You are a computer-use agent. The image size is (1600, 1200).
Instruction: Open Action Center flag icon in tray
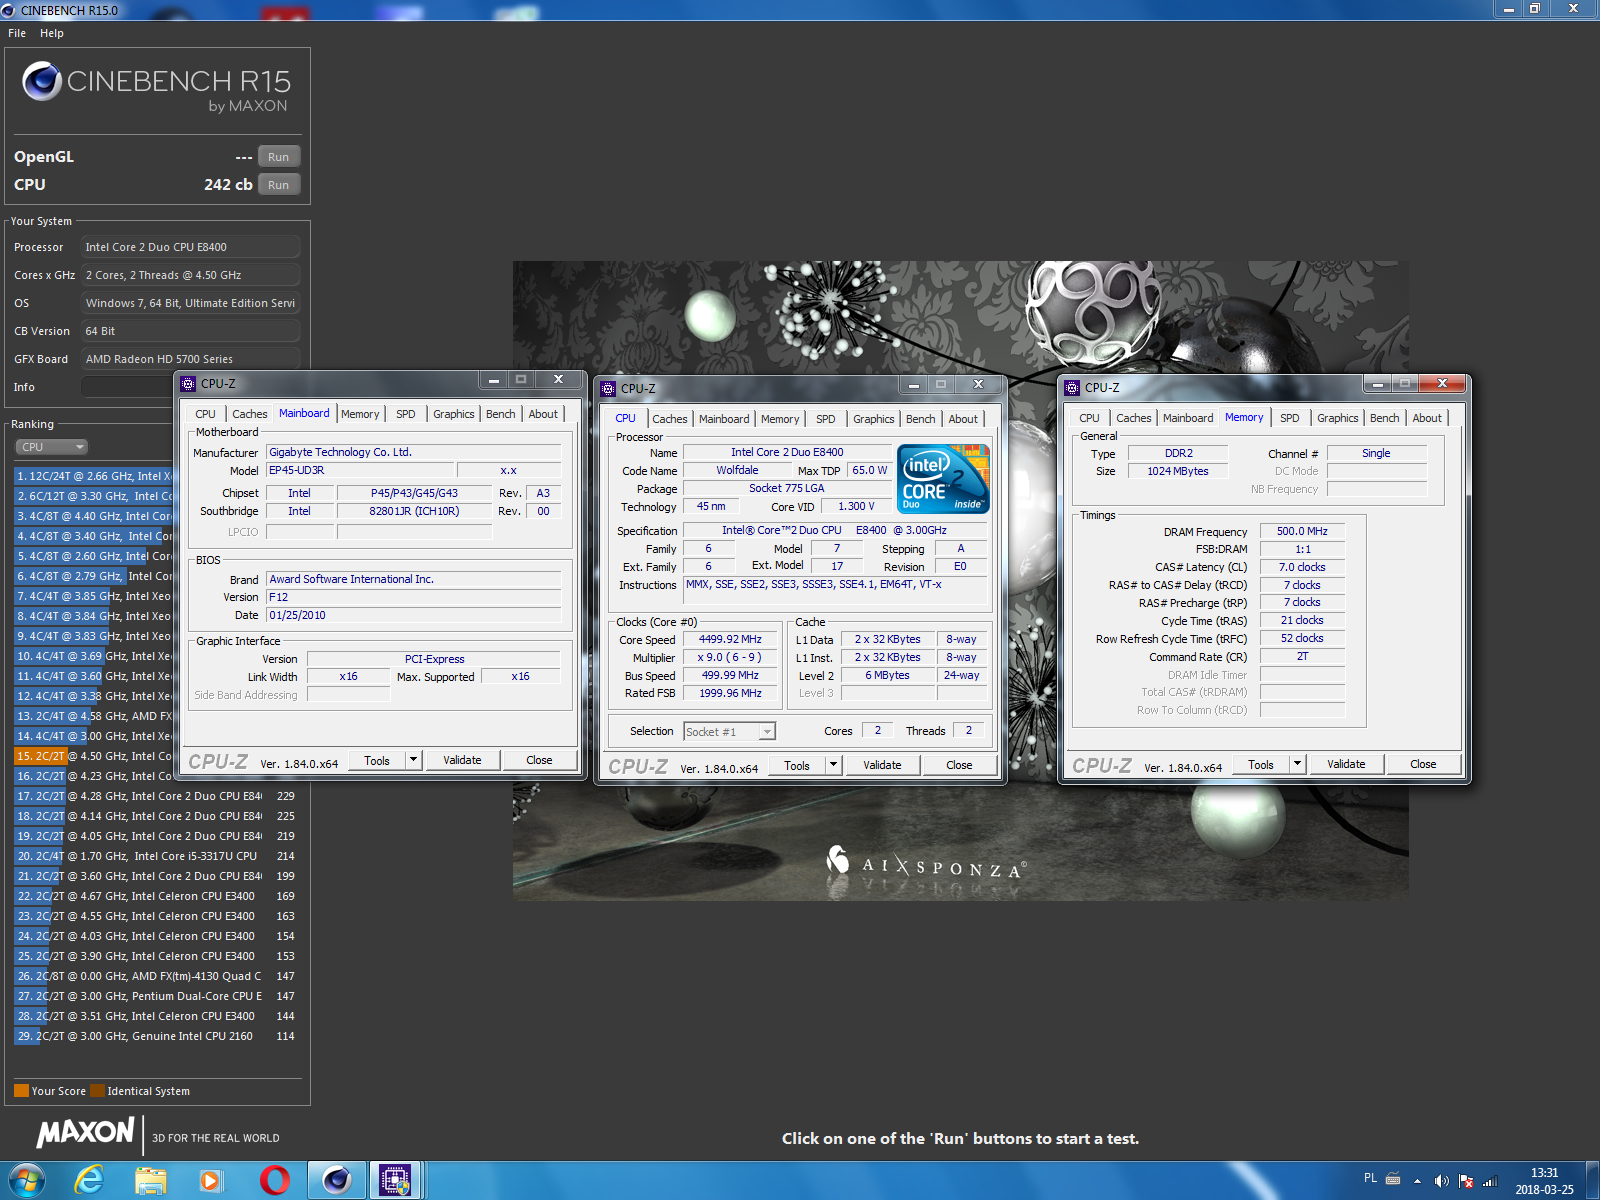coord(1466,1181)
